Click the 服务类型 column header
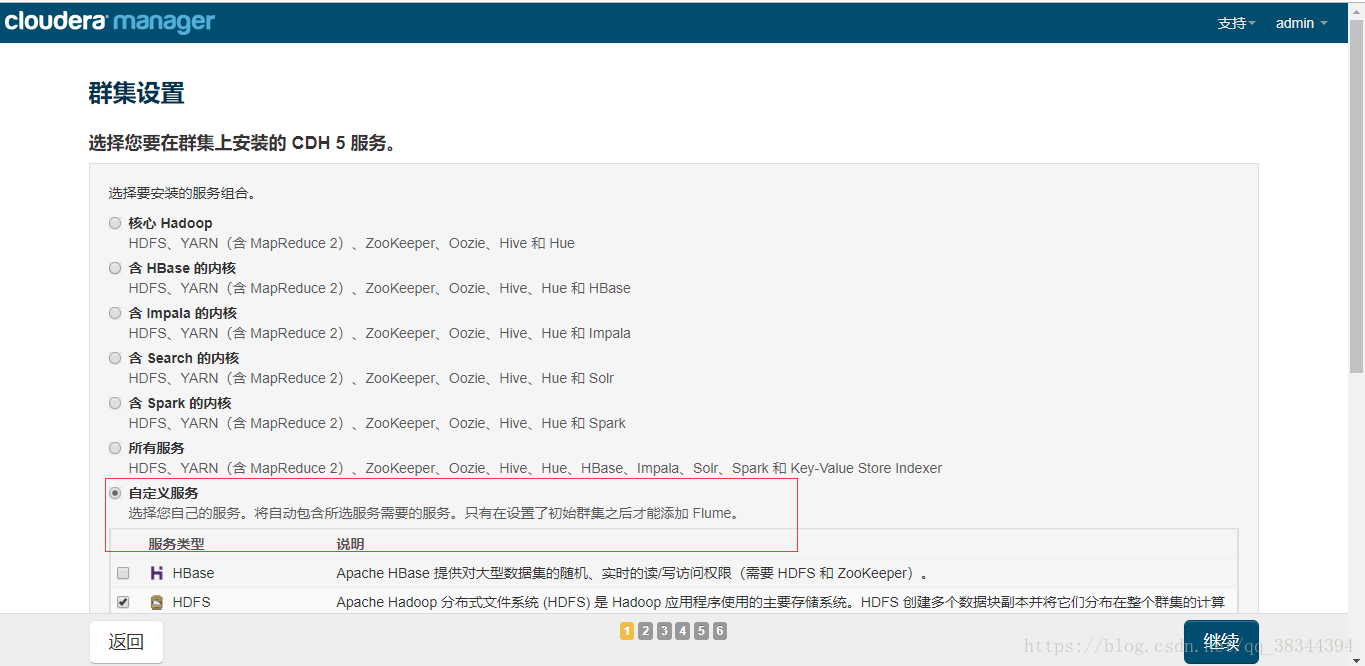Viewport: 1365px width, 666px height. [176, 544]
